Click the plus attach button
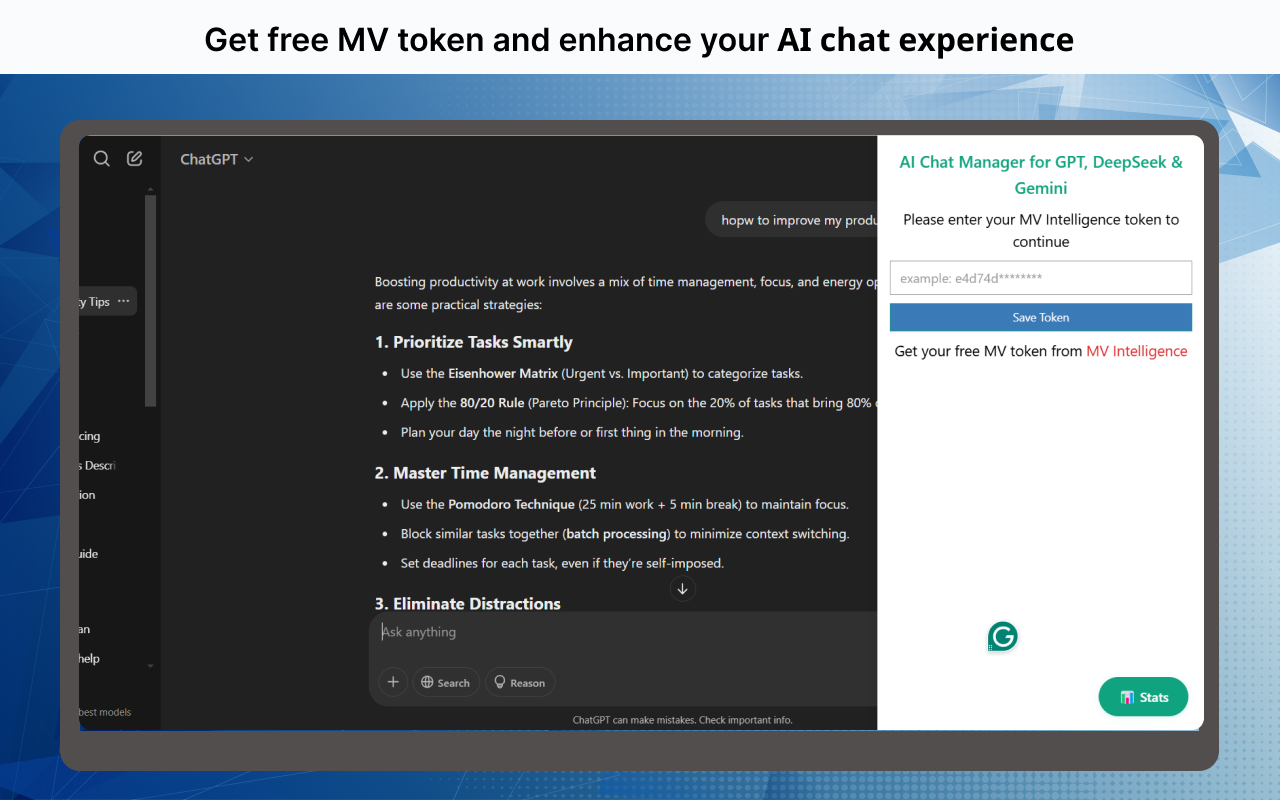This screenshot has height=800, width=1280. pyautogui.click(x=393, y=682)
